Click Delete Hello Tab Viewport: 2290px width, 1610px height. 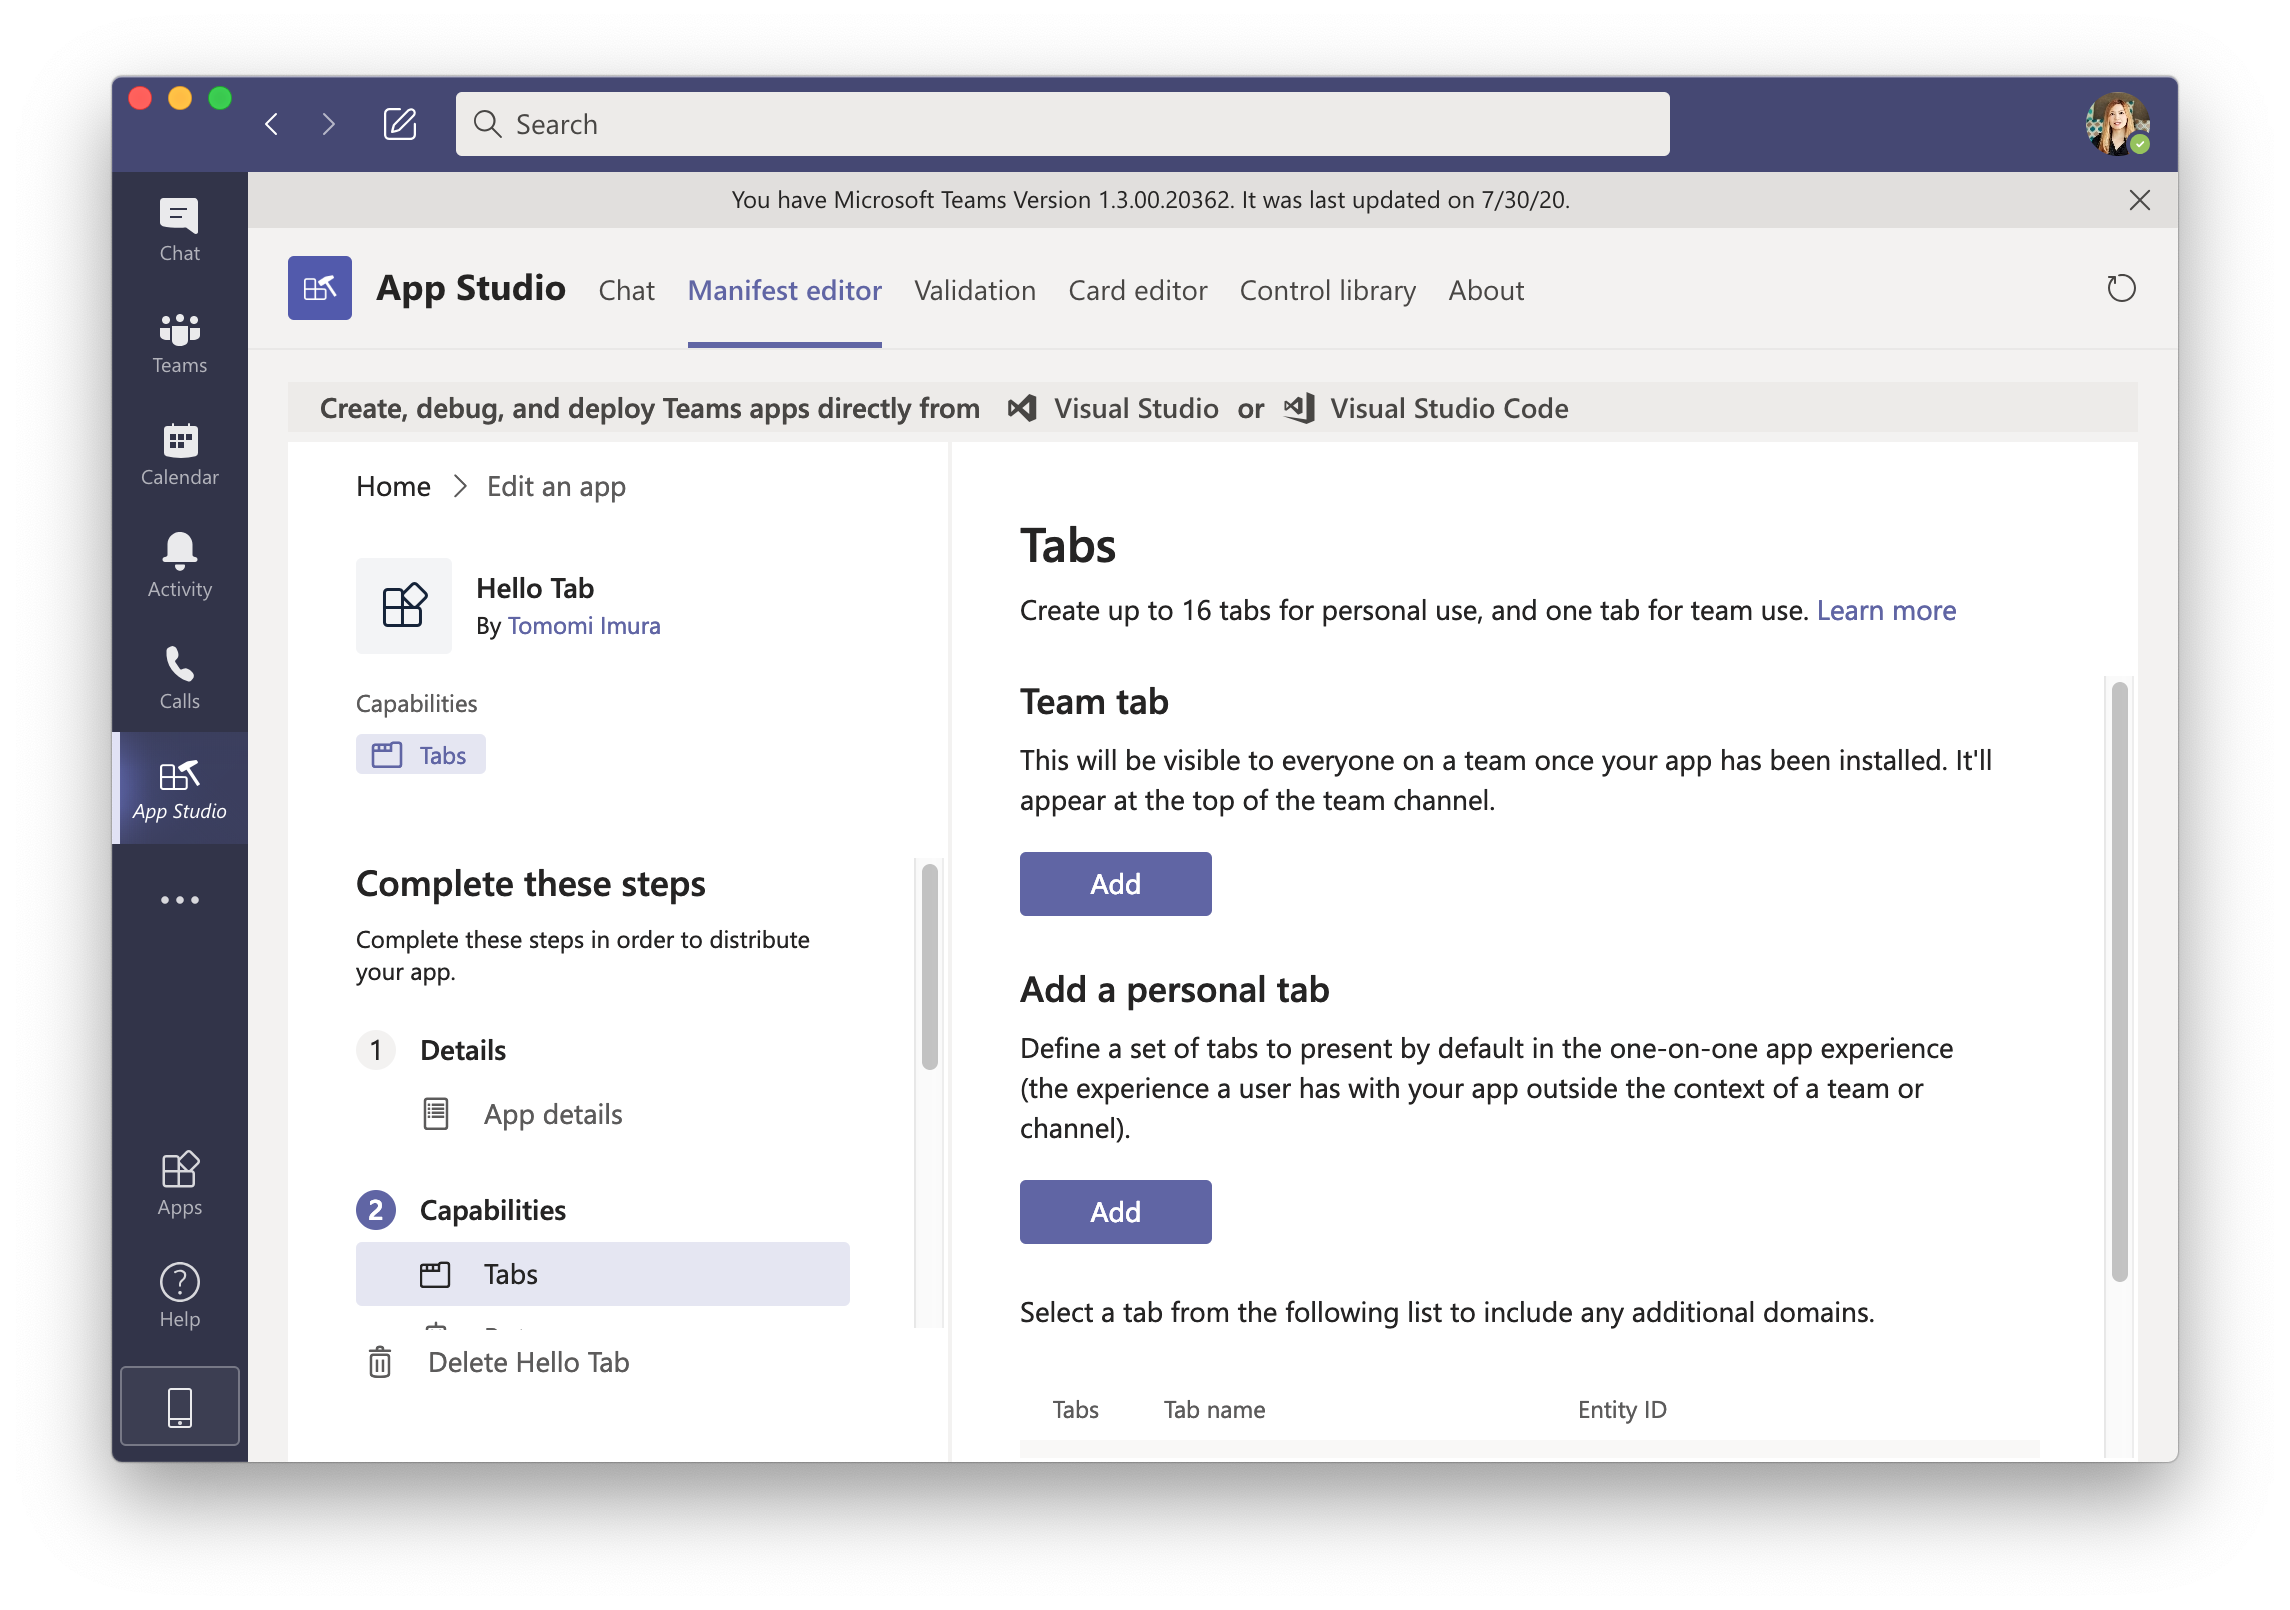click(527, 1362)
